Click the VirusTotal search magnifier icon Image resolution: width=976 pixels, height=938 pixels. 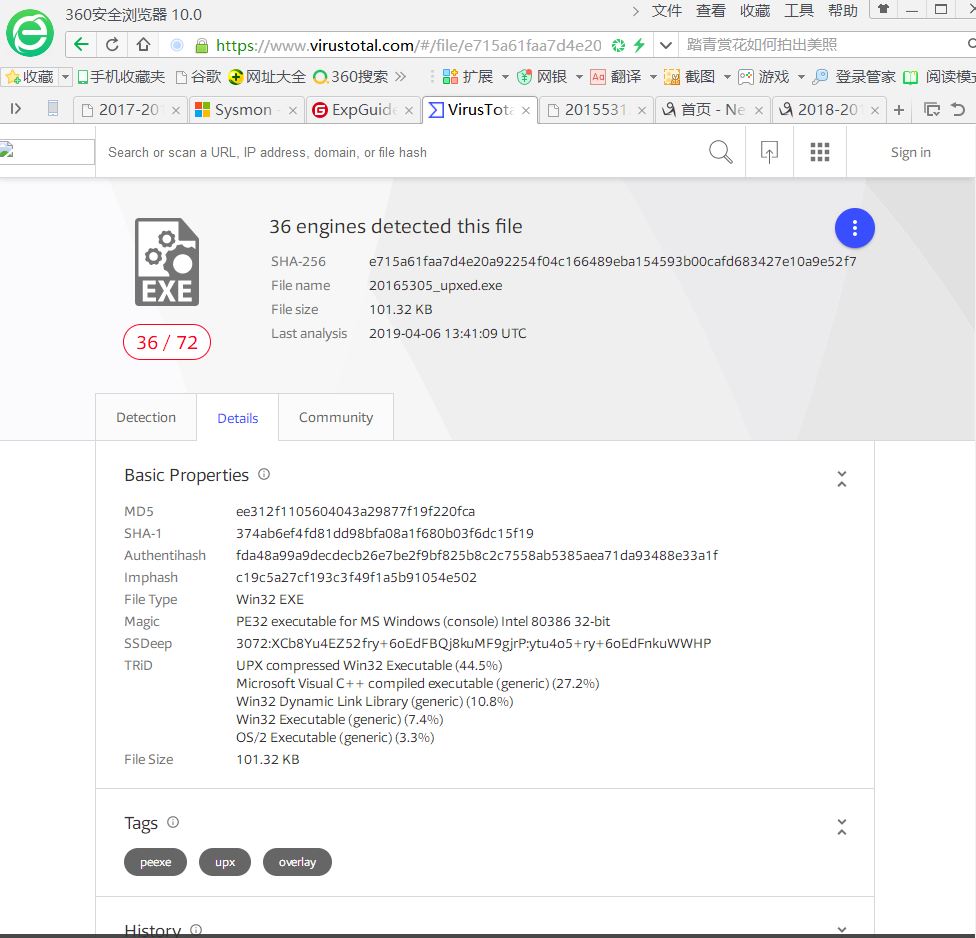coord(720,152)
